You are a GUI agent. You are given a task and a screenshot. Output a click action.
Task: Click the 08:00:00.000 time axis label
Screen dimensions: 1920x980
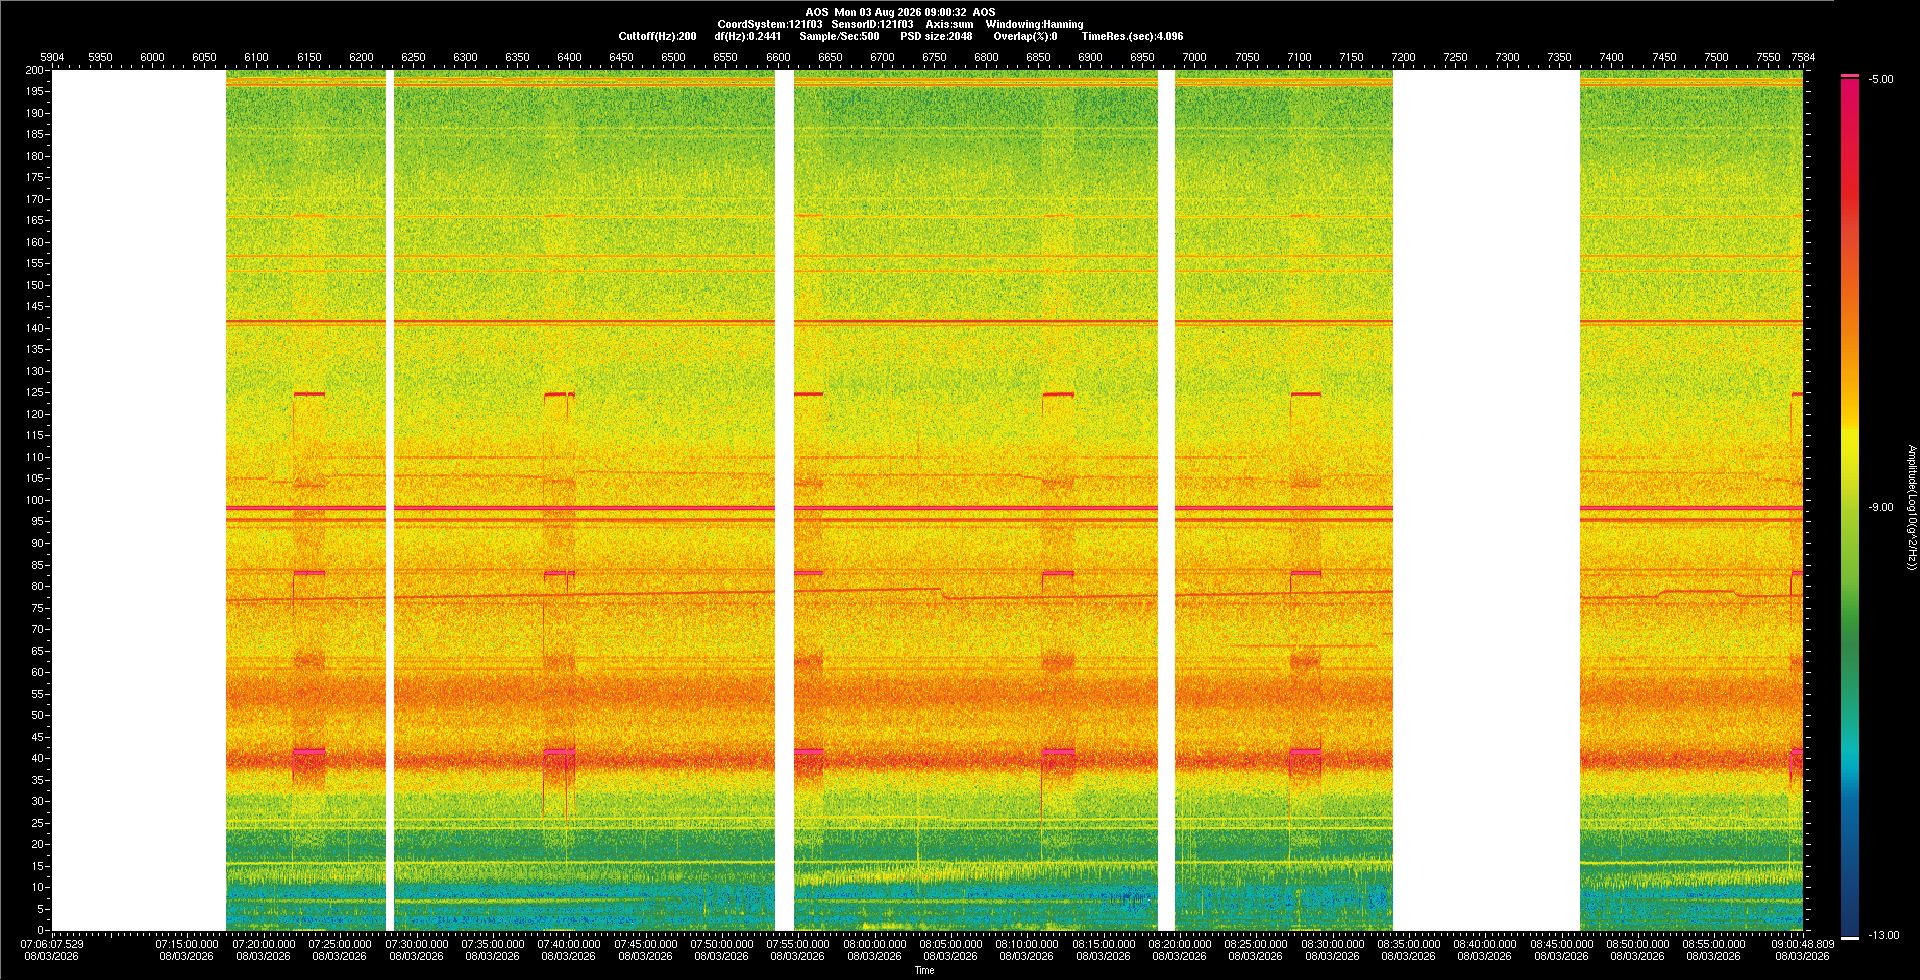pos(875,944)
